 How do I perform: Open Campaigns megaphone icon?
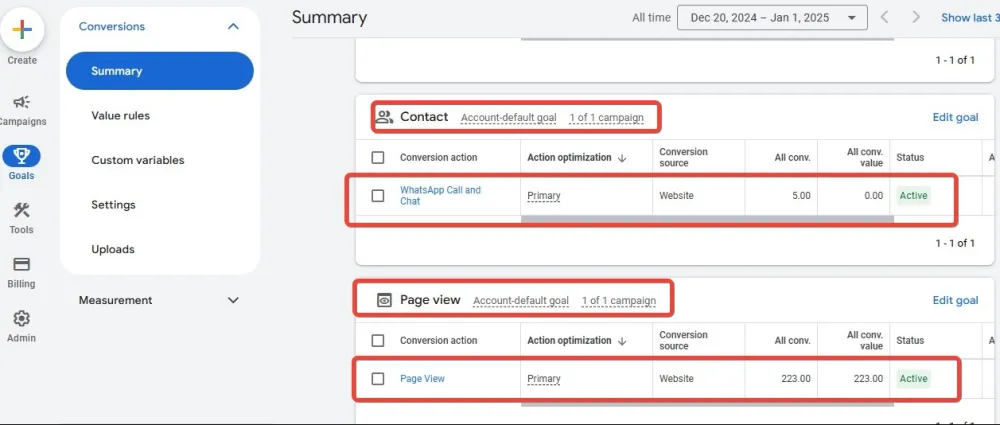coord(22,102)
